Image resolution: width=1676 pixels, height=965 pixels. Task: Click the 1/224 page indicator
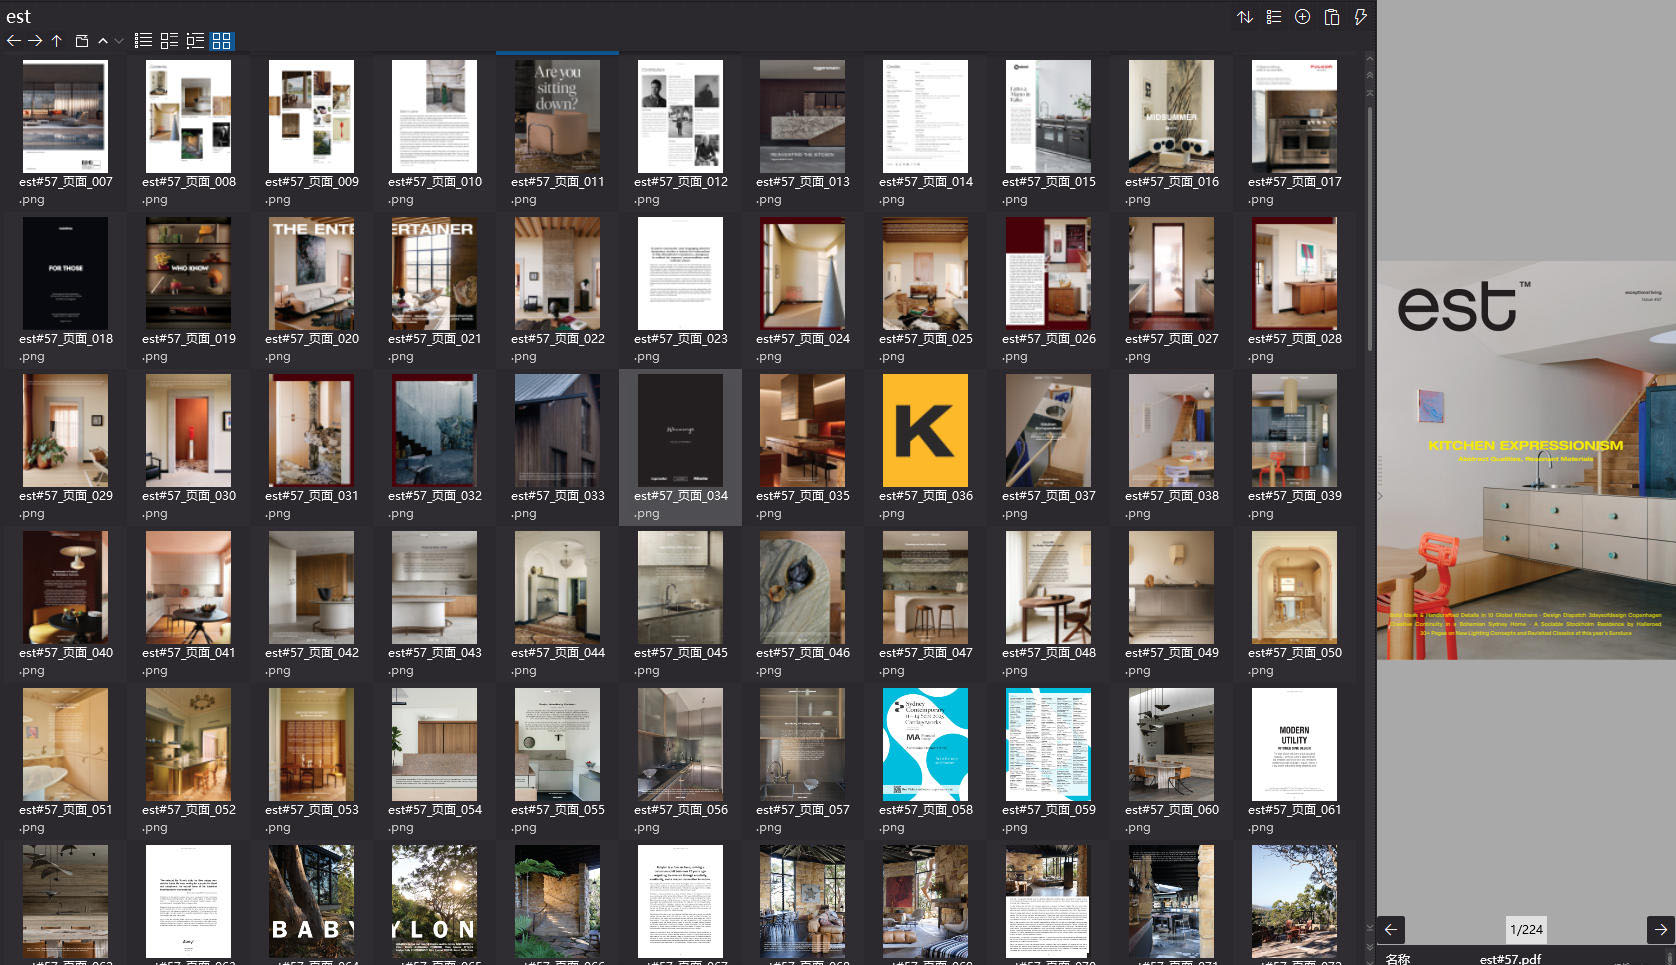tap(1526, 929)
